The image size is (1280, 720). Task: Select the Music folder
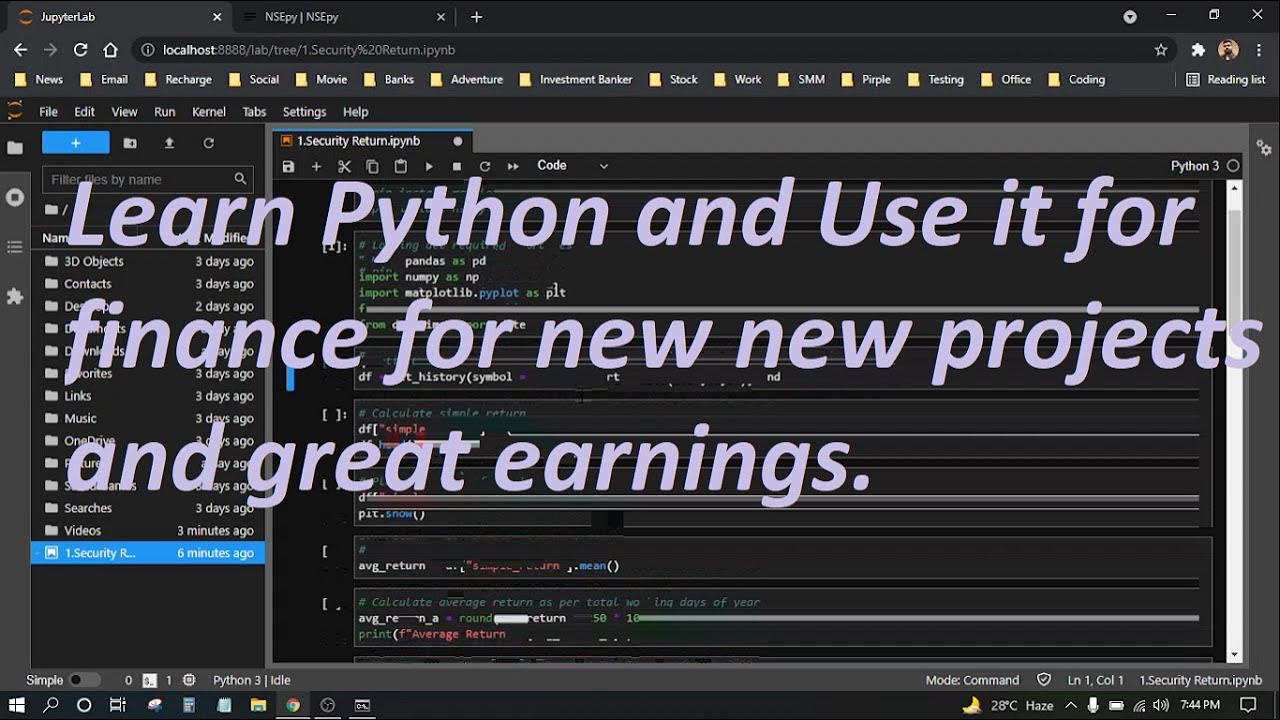pos(148,418)
